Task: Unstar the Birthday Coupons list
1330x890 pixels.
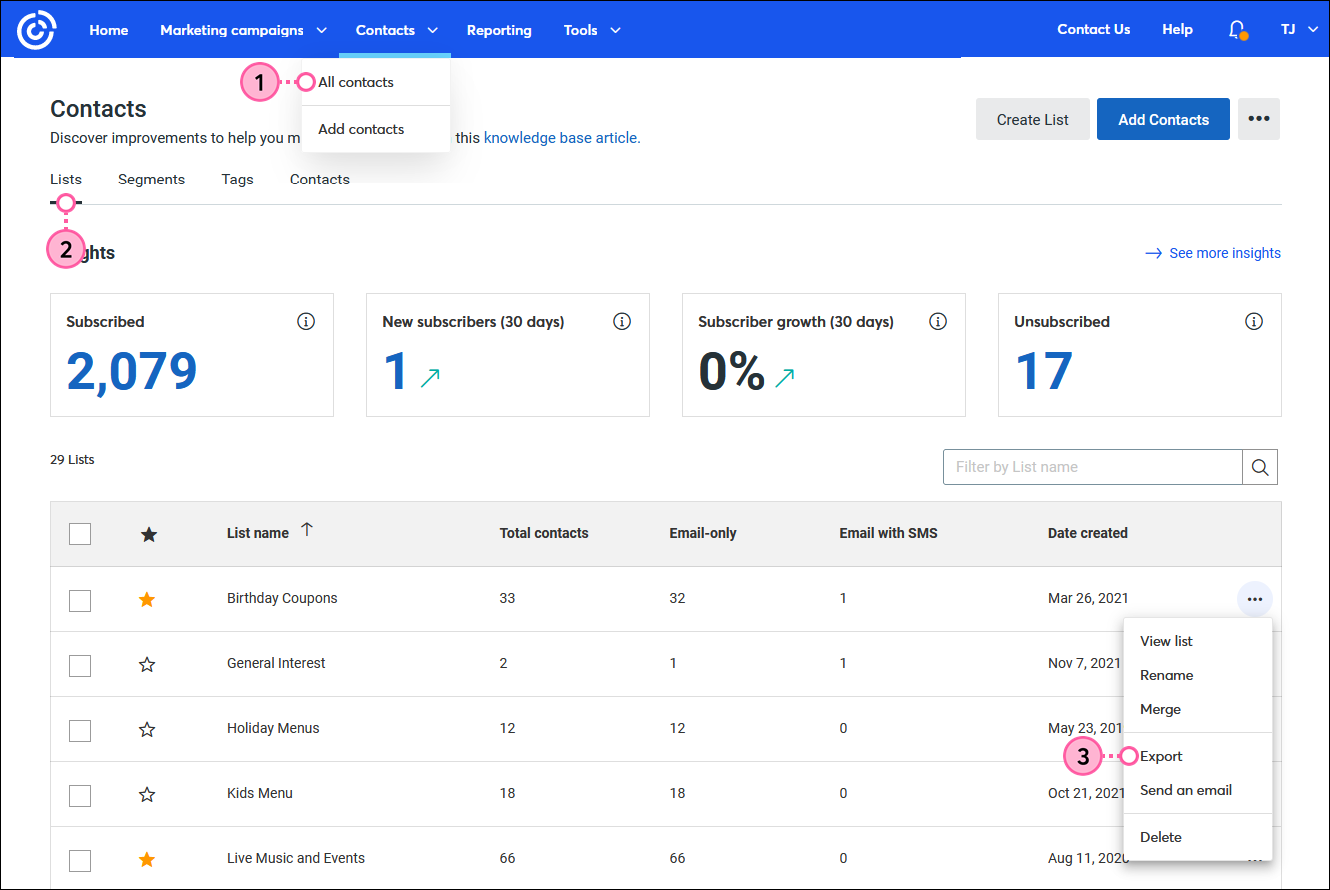Action: [147, 599]
